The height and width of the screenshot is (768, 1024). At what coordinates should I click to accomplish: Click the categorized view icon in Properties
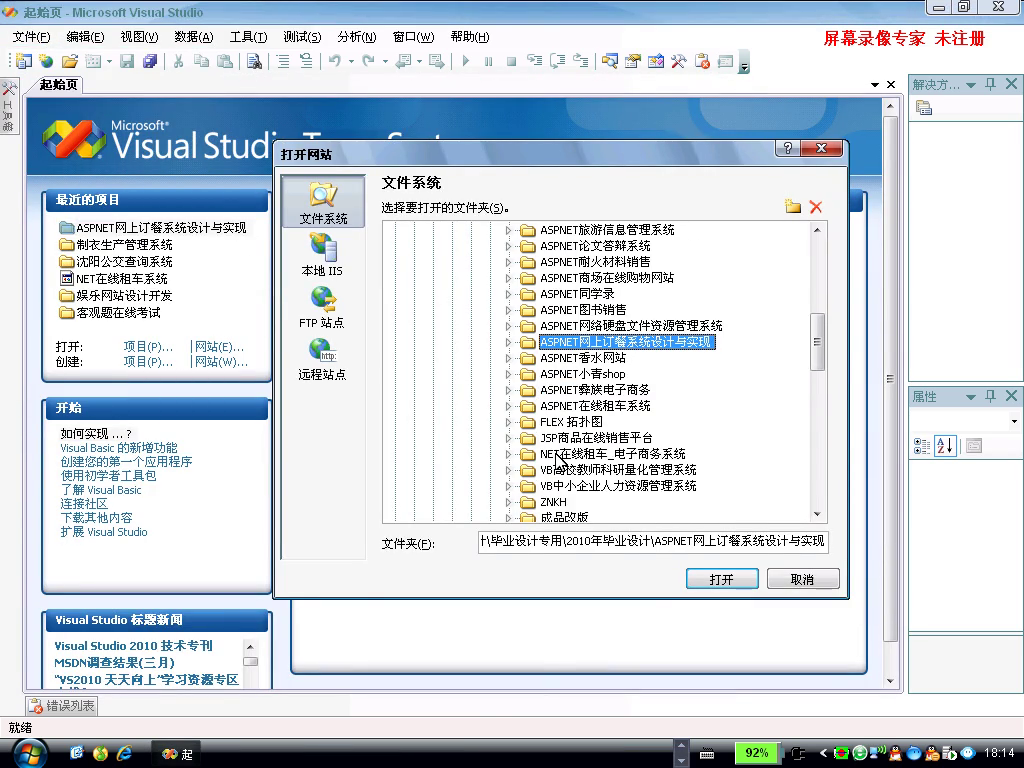[921, 446]
